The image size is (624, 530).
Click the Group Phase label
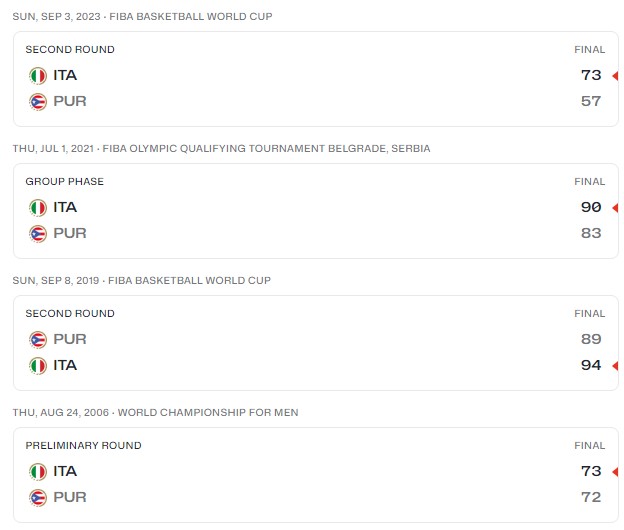click(x=64, y=181)
